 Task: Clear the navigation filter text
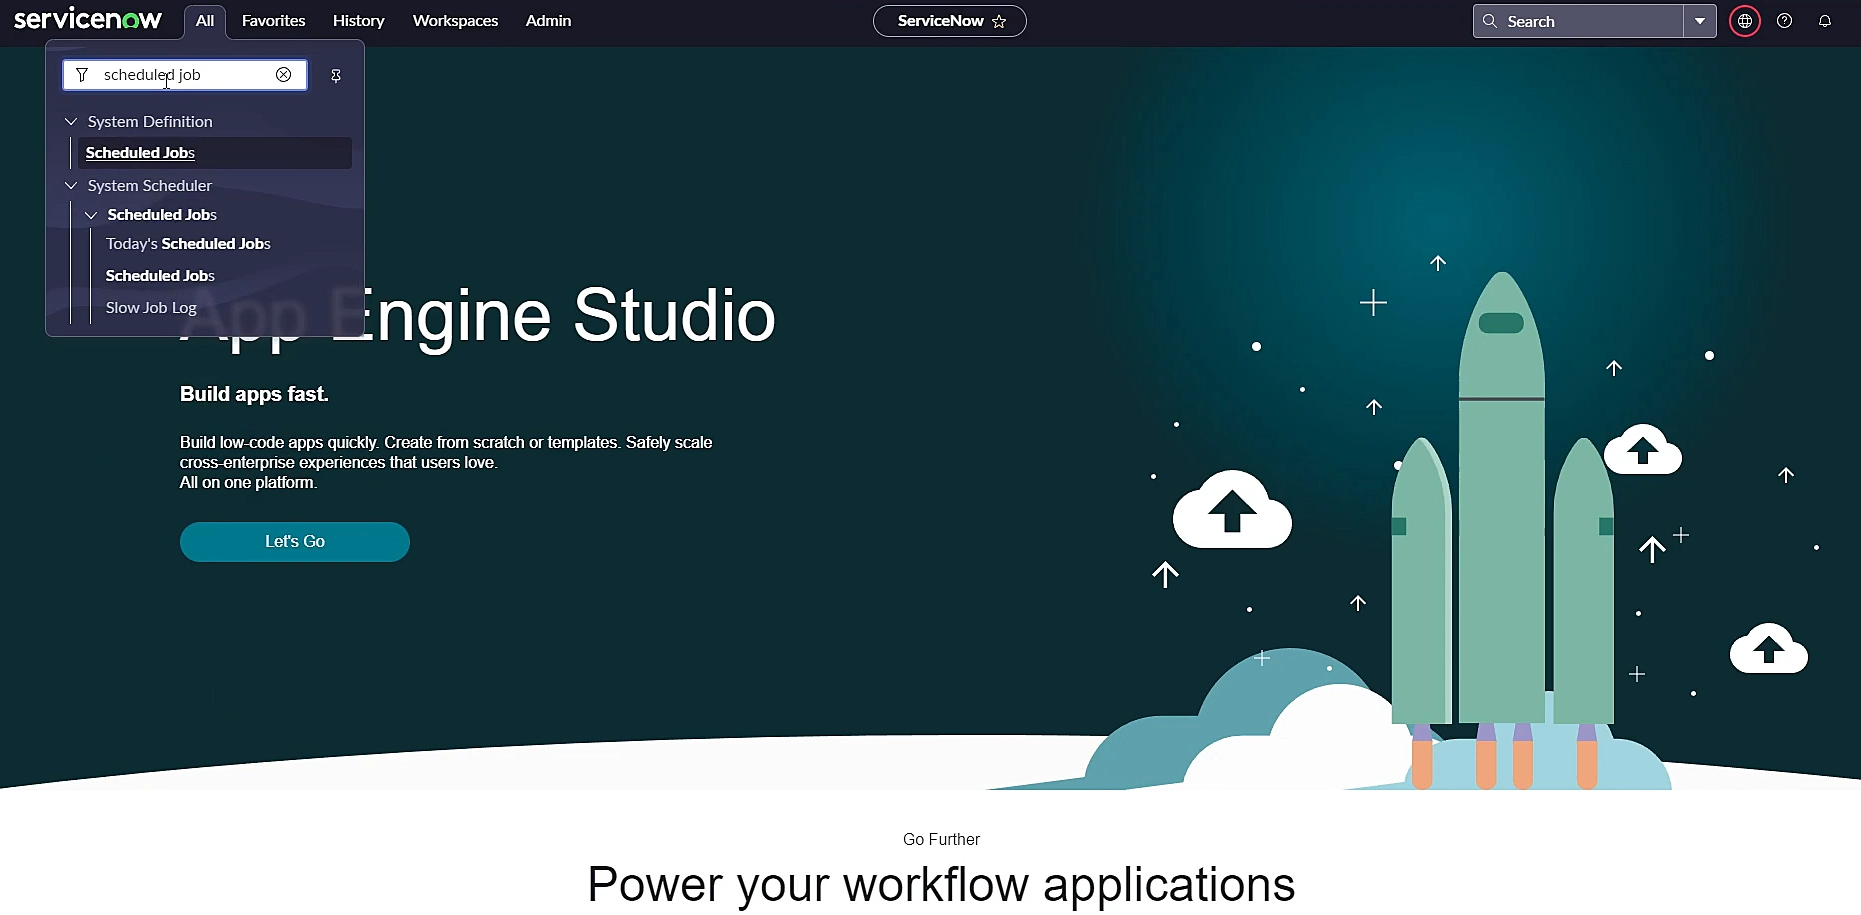pyautogui.click(x=284, y=75)
